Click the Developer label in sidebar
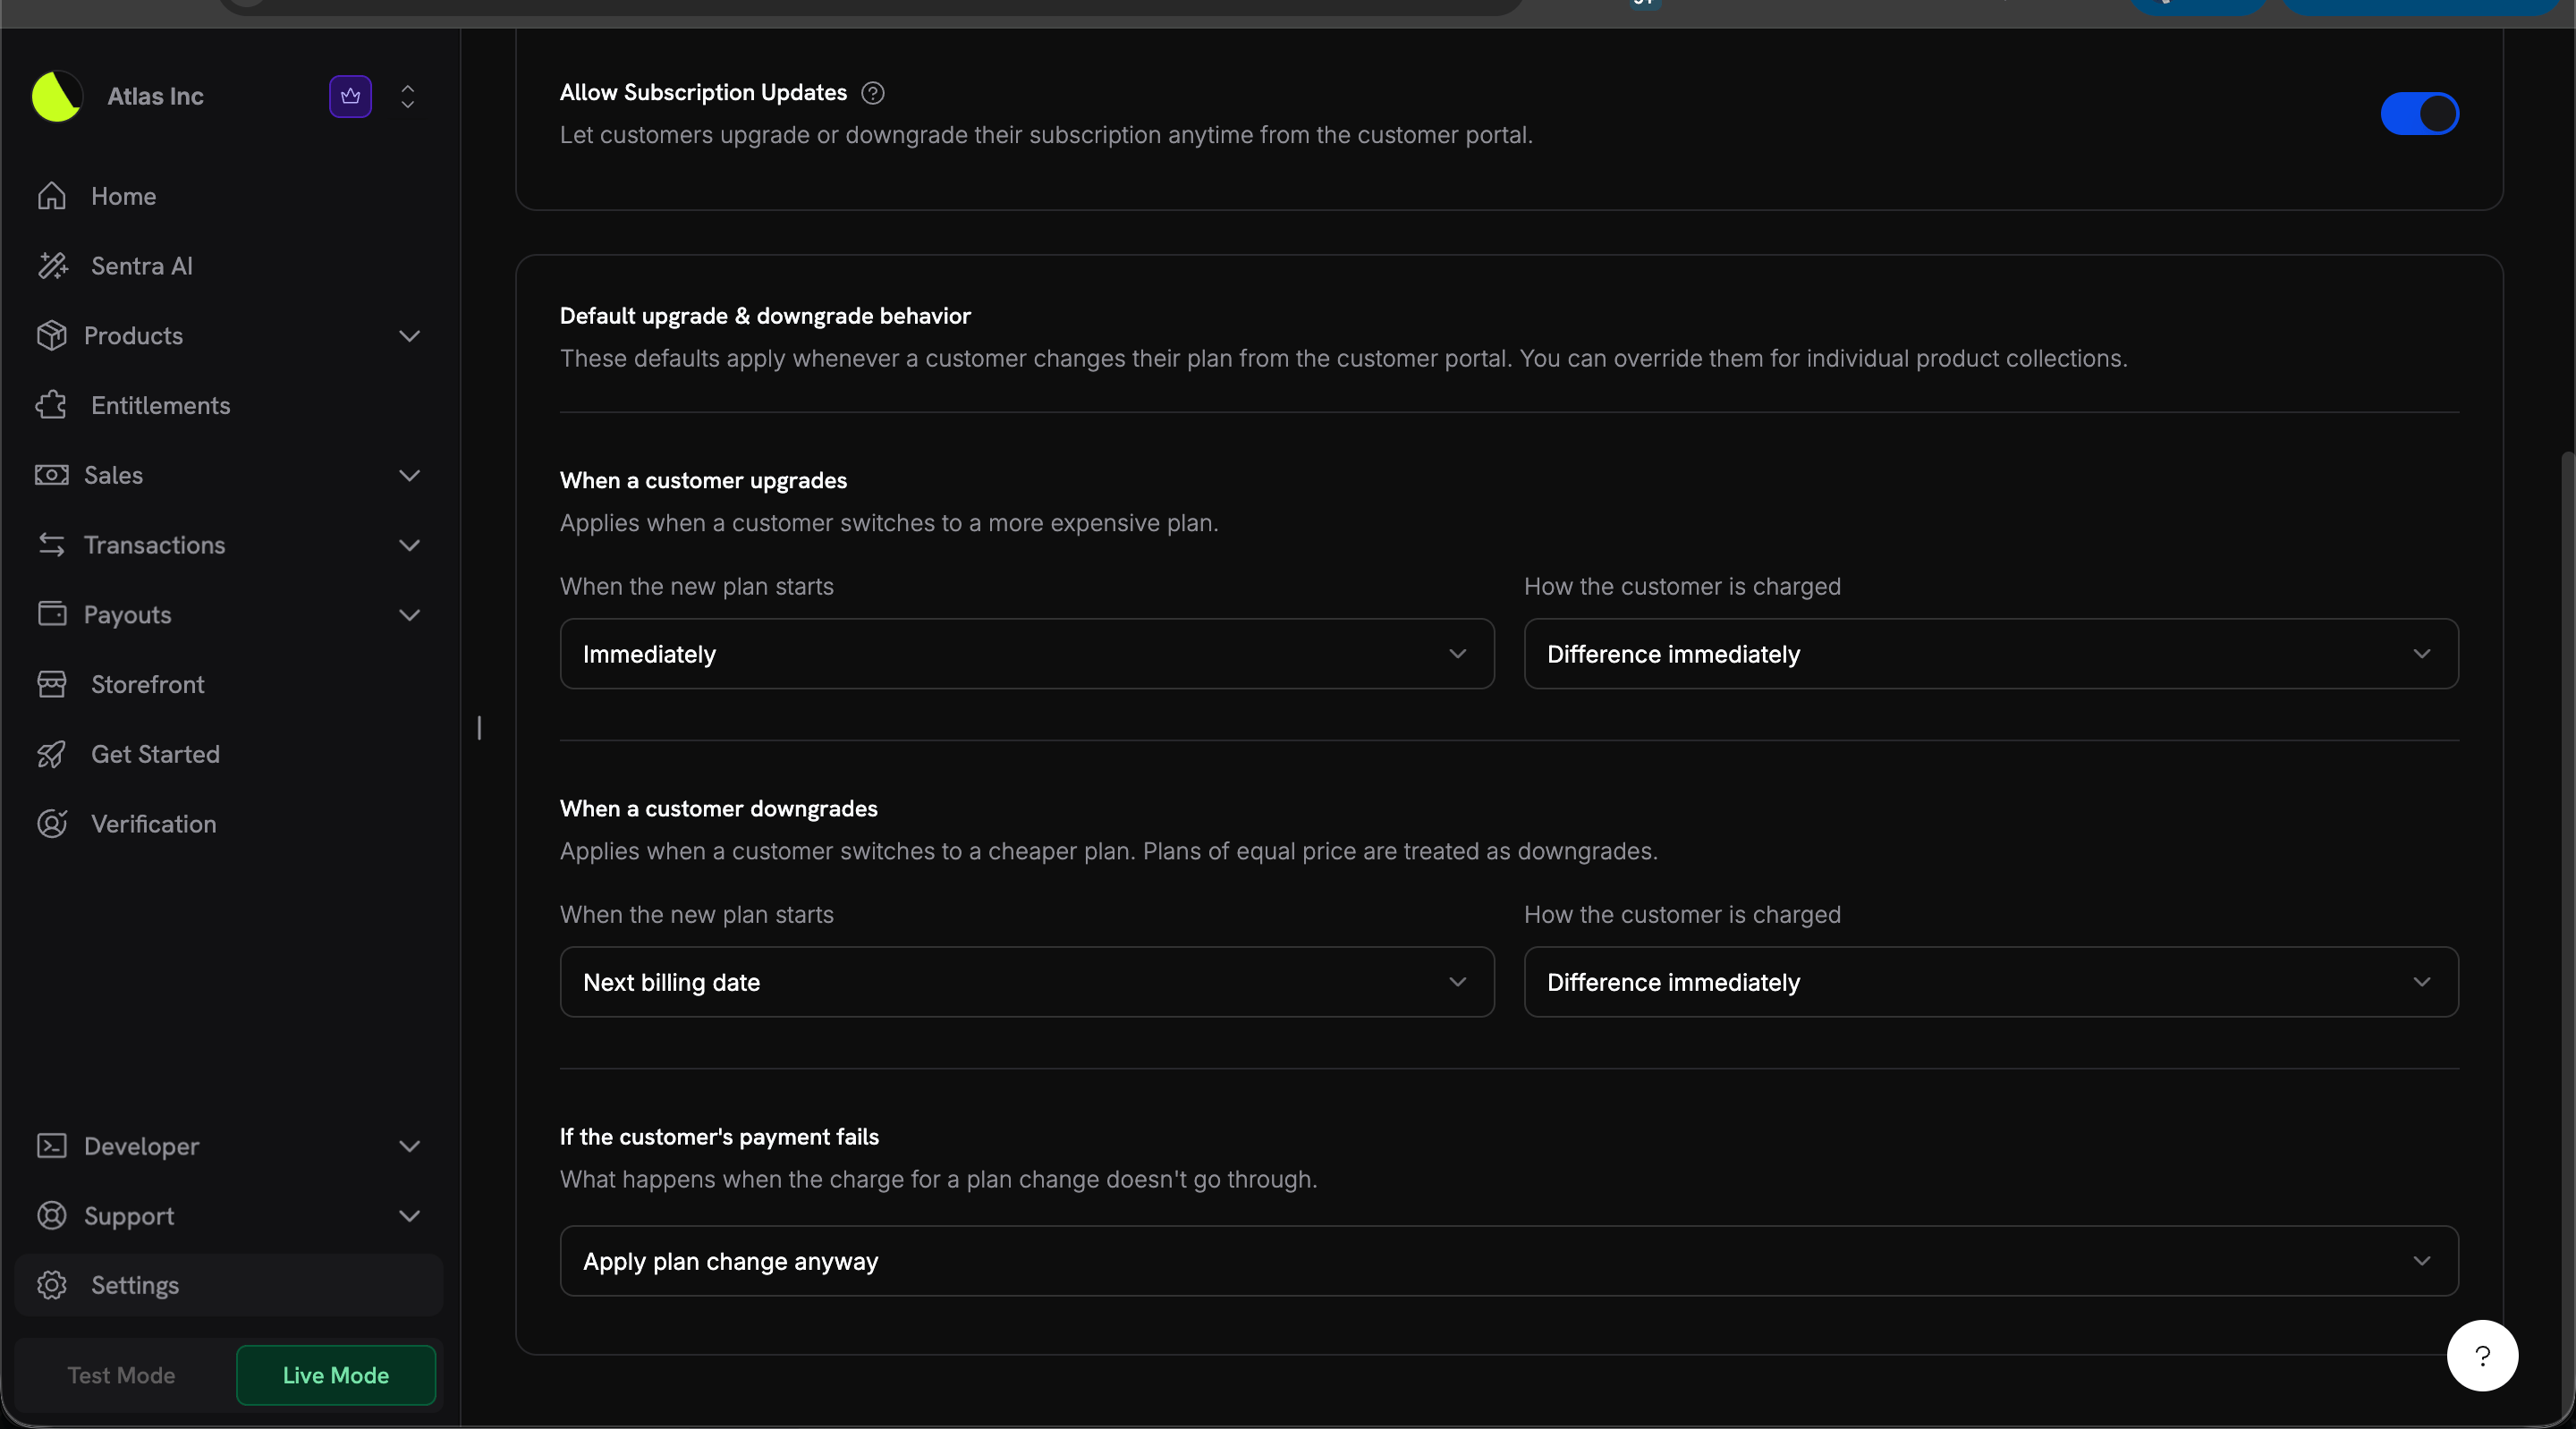2576x1429 pixels. pyautogui.click(x=141, y=1146)
